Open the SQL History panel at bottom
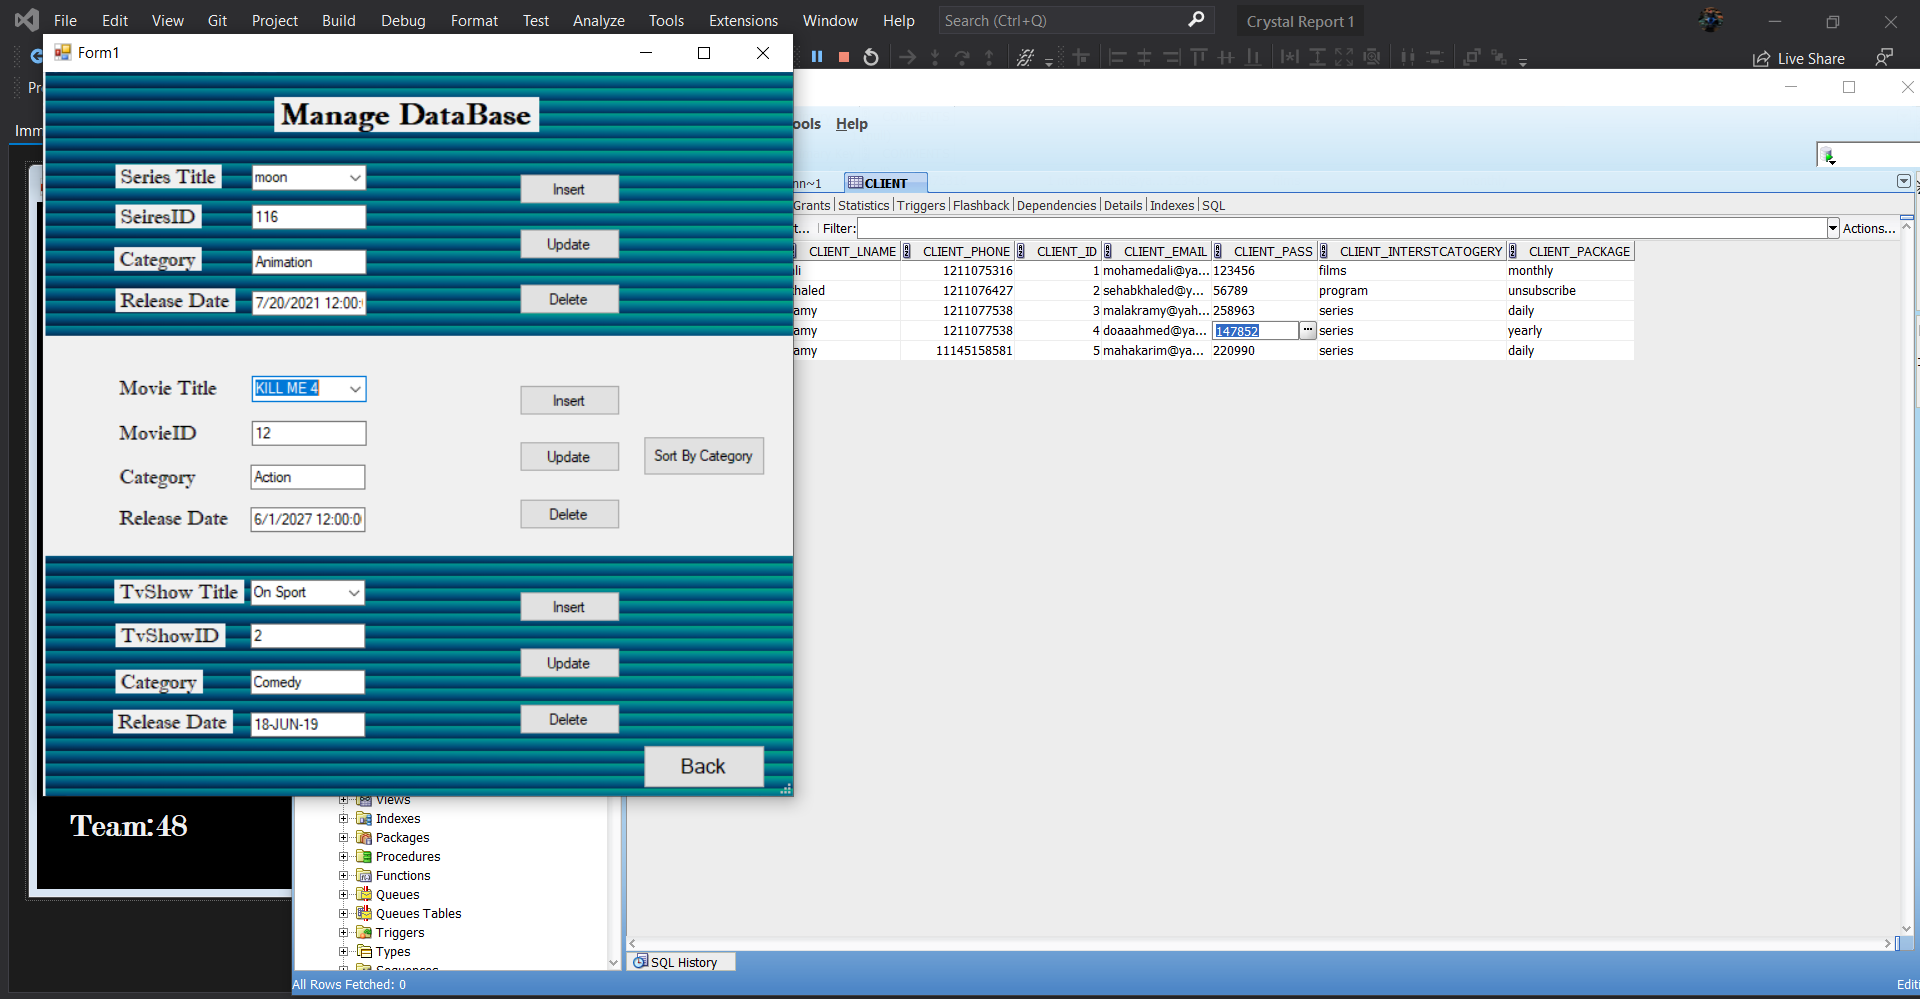 click(681, 961)
